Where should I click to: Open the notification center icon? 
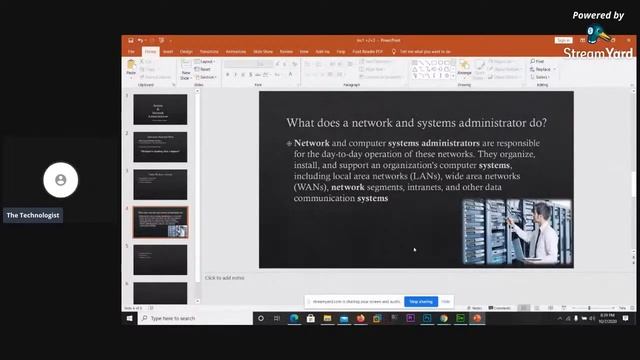point(625,318)
